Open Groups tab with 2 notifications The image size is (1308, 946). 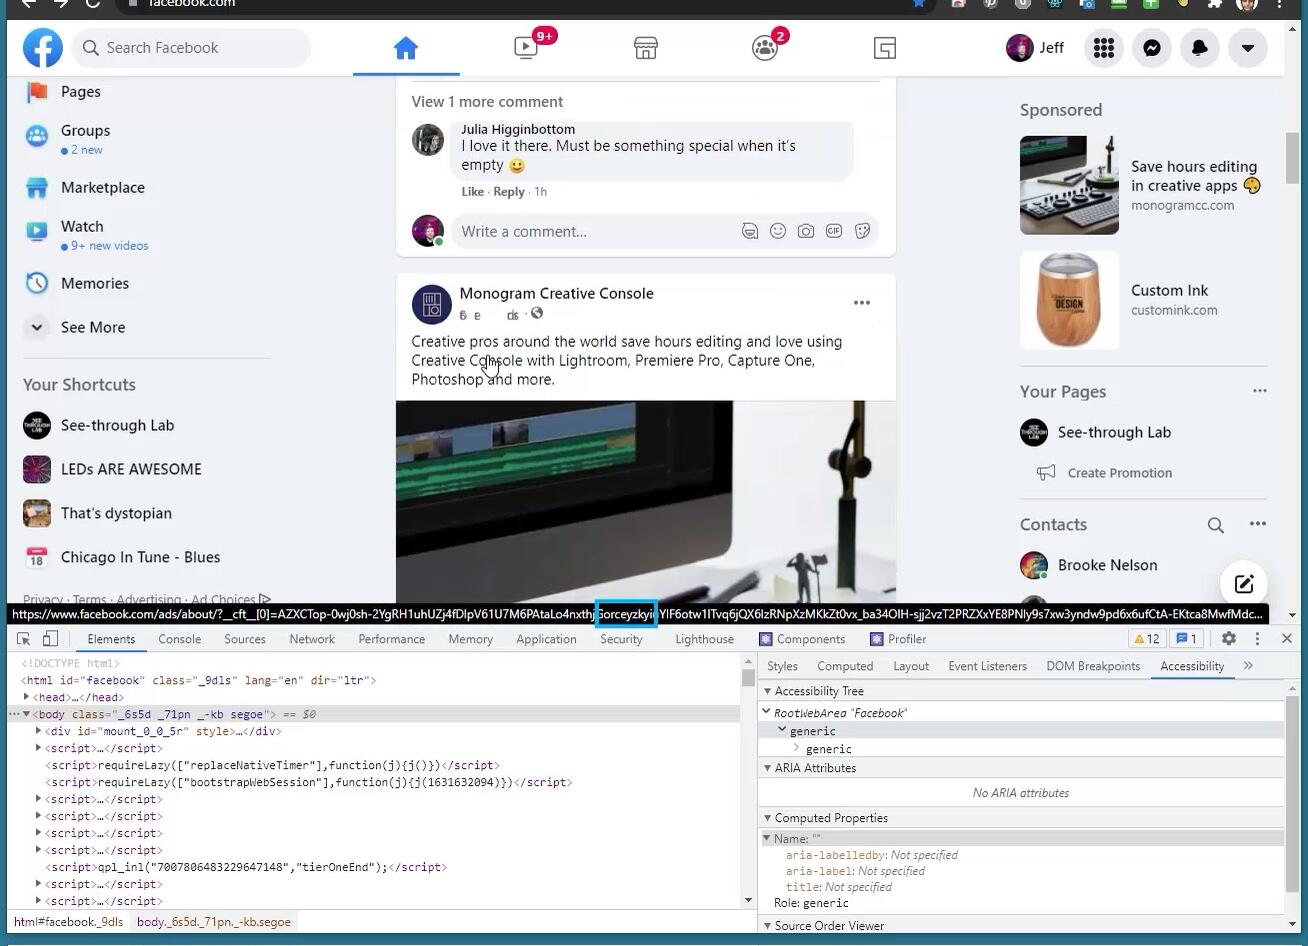[766, 48]
